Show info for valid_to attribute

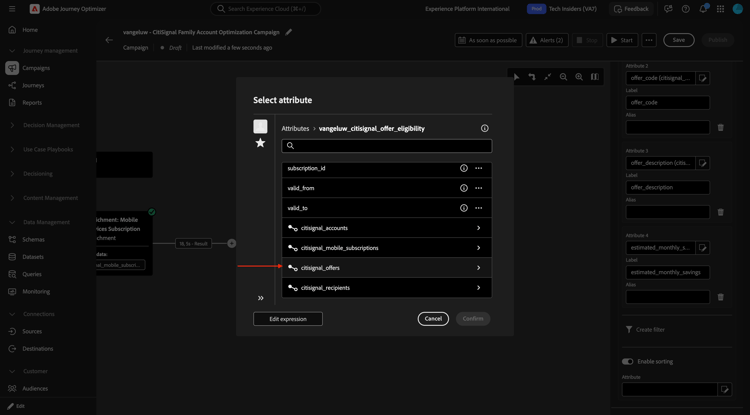point(463,208)
